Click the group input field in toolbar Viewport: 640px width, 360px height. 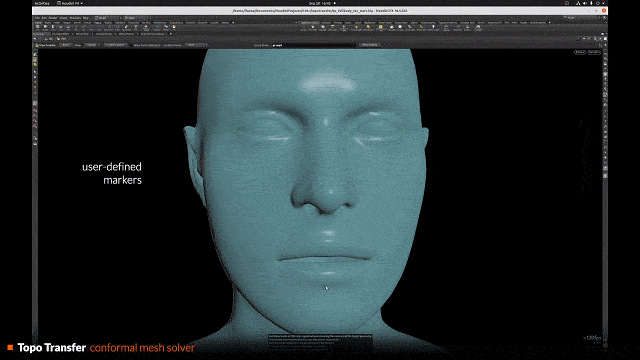[314, 45]
